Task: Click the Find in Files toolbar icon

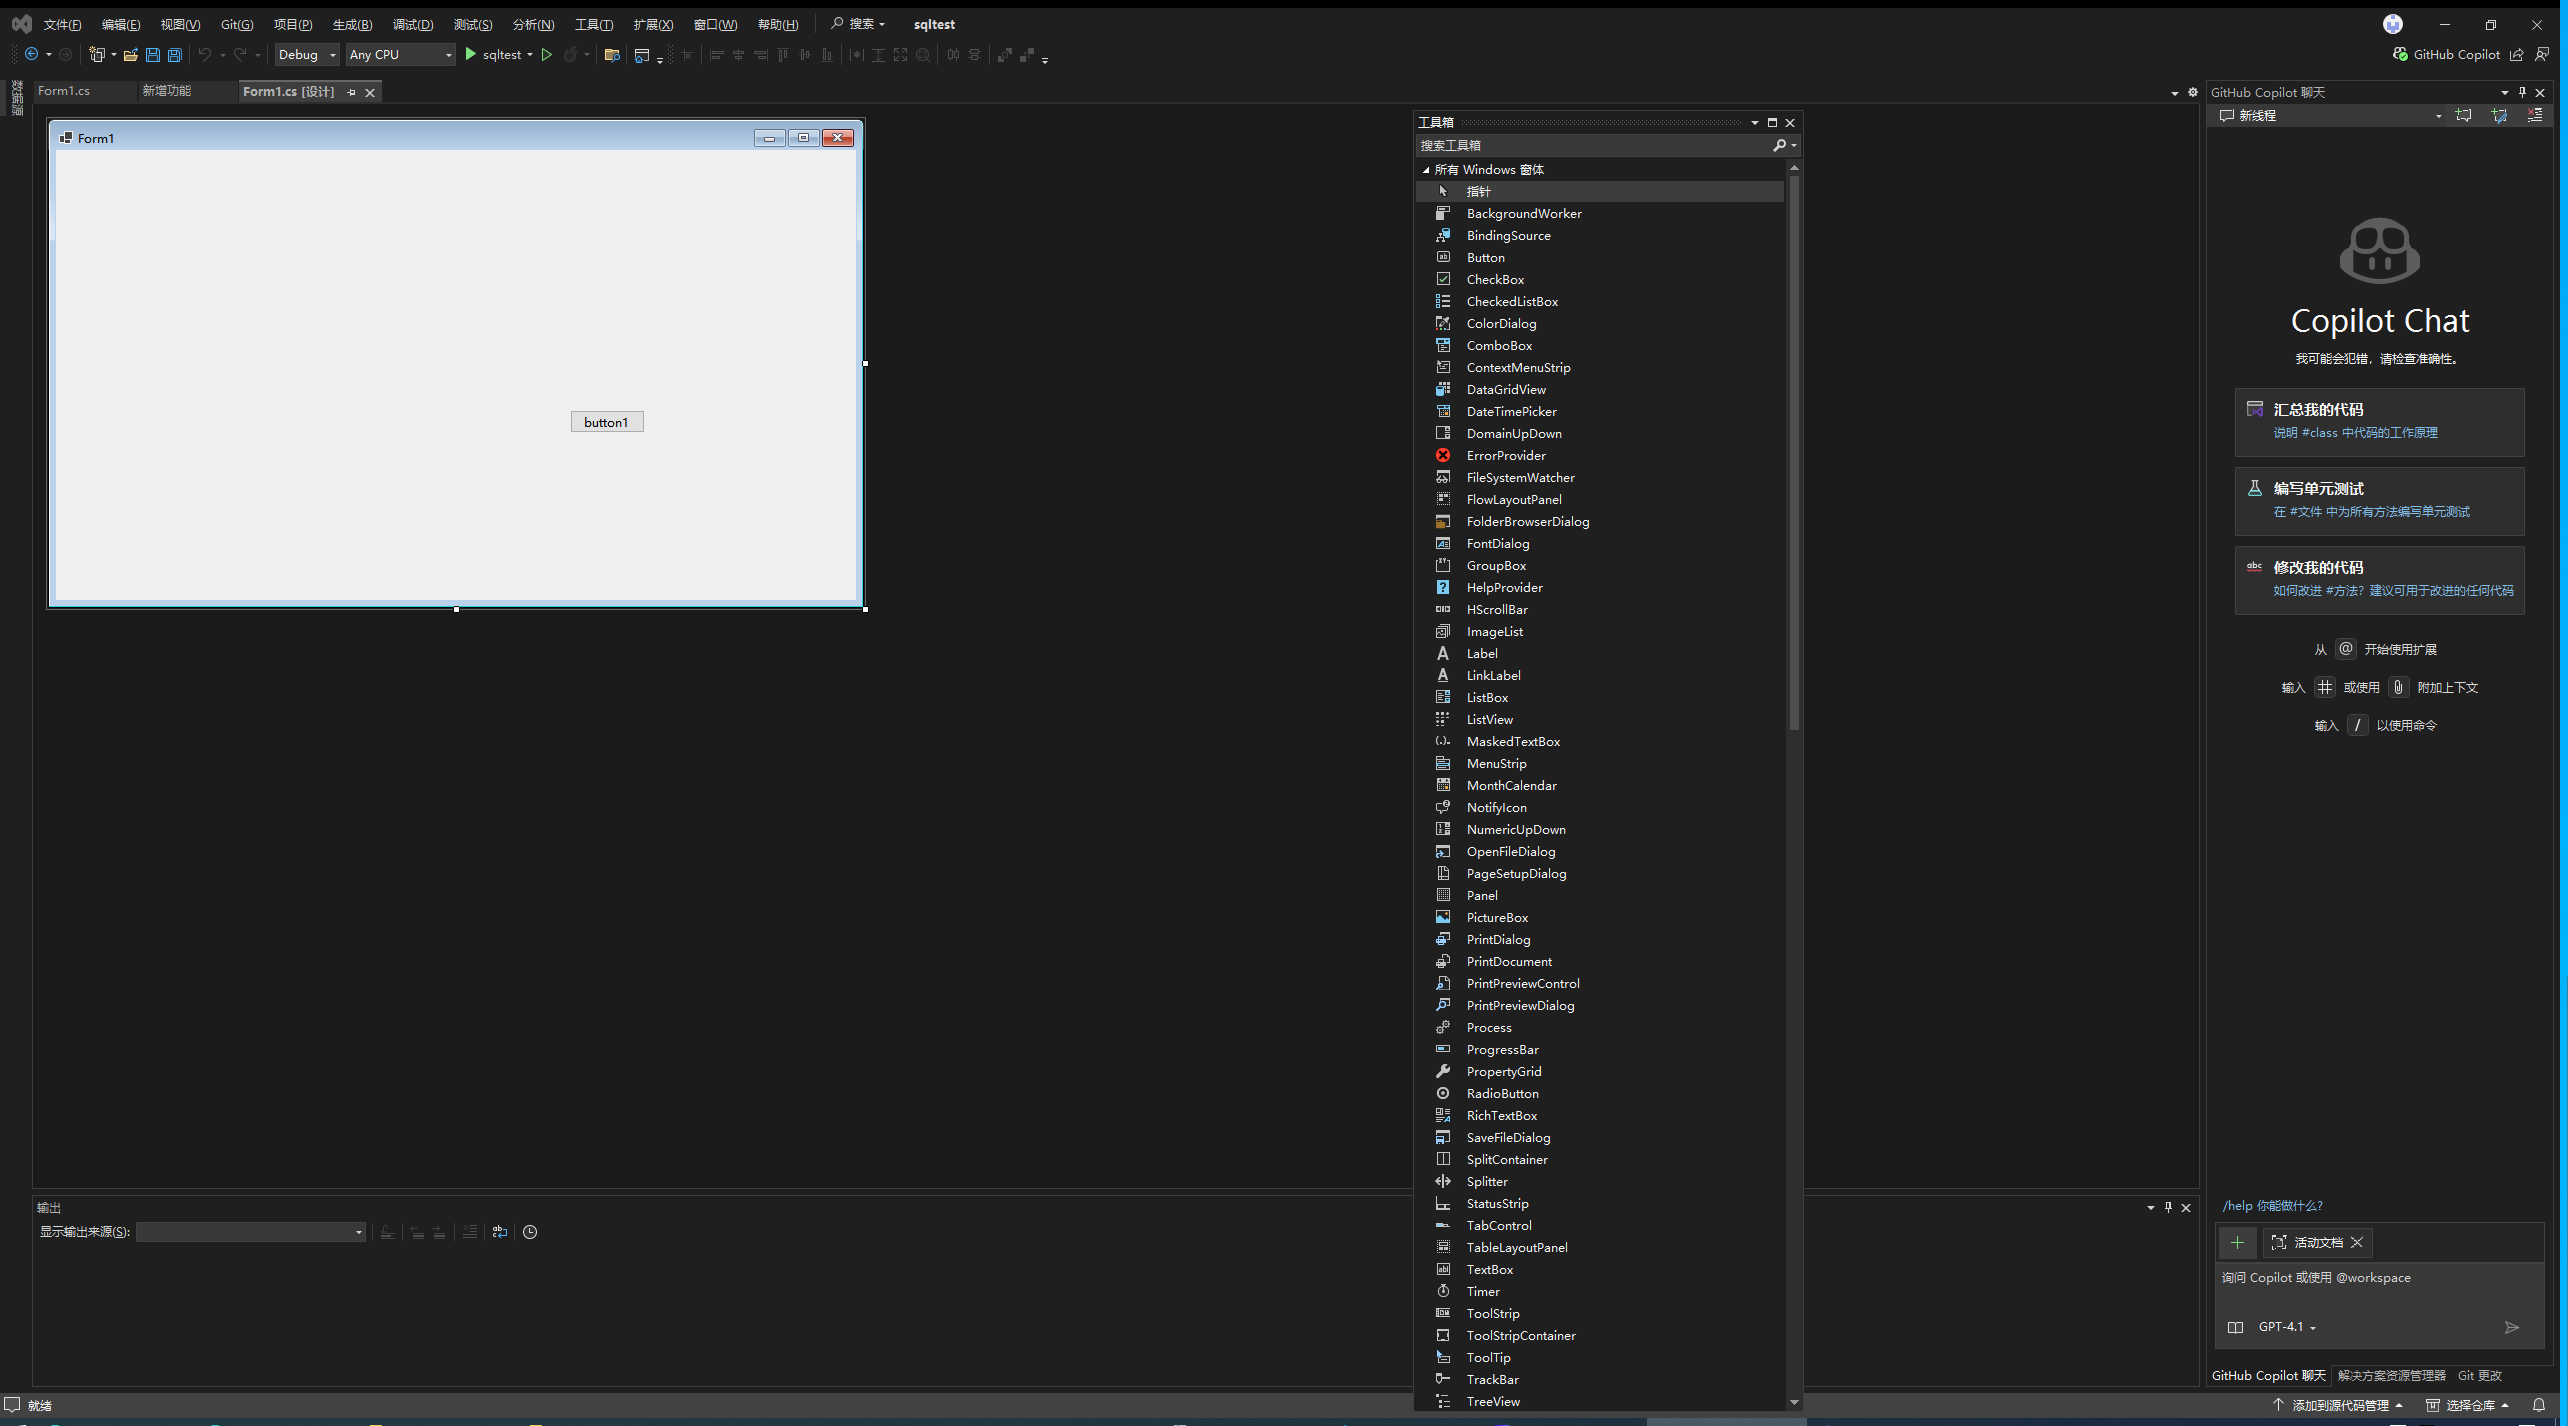Action: (x=612, y=55)
